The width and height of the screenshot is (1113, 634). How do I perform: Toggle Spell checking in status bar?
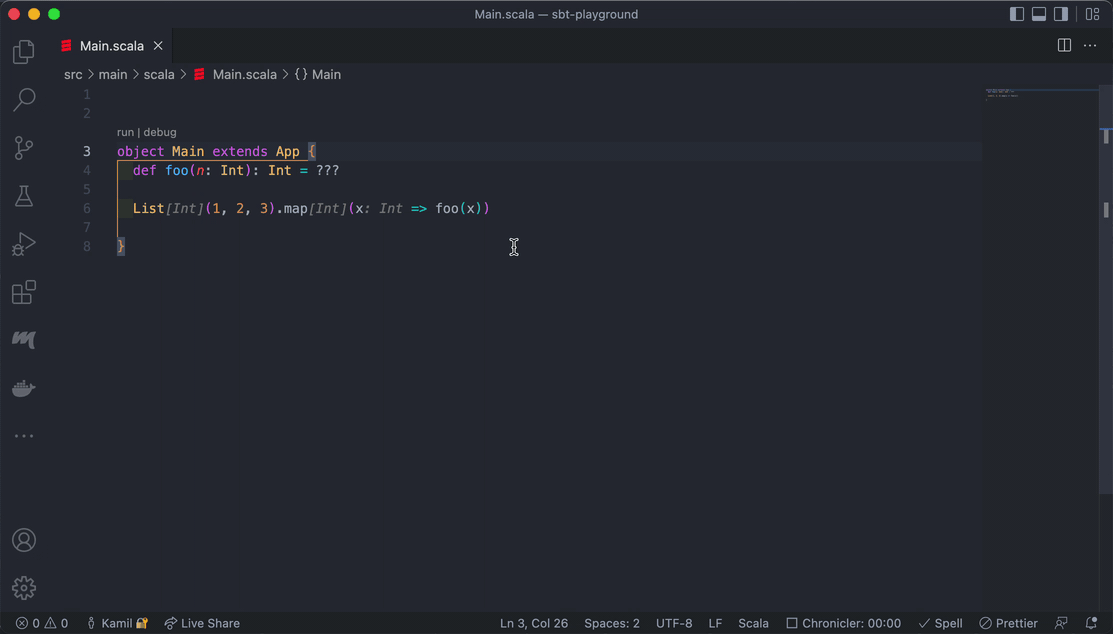click(x=940, y=623)
